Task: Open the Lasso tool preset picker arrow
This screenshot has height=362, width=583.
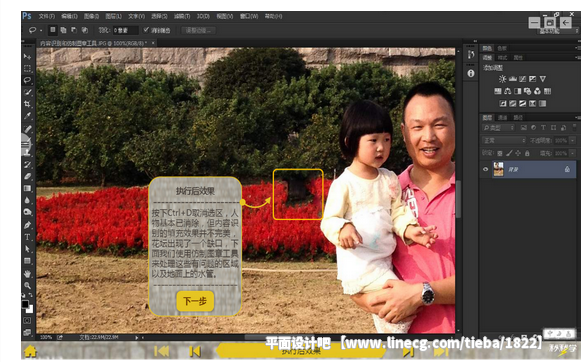Action: [41, 30]
